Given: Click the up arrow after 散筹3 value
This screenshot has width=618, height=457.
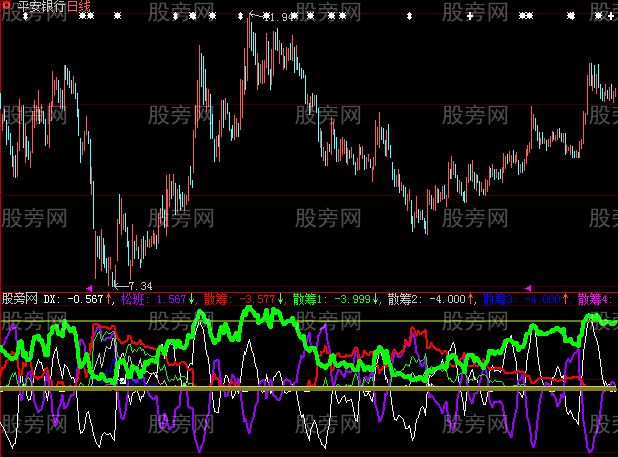Looking at the screenshot, I should pyautogui.click(x=566, y=298).
